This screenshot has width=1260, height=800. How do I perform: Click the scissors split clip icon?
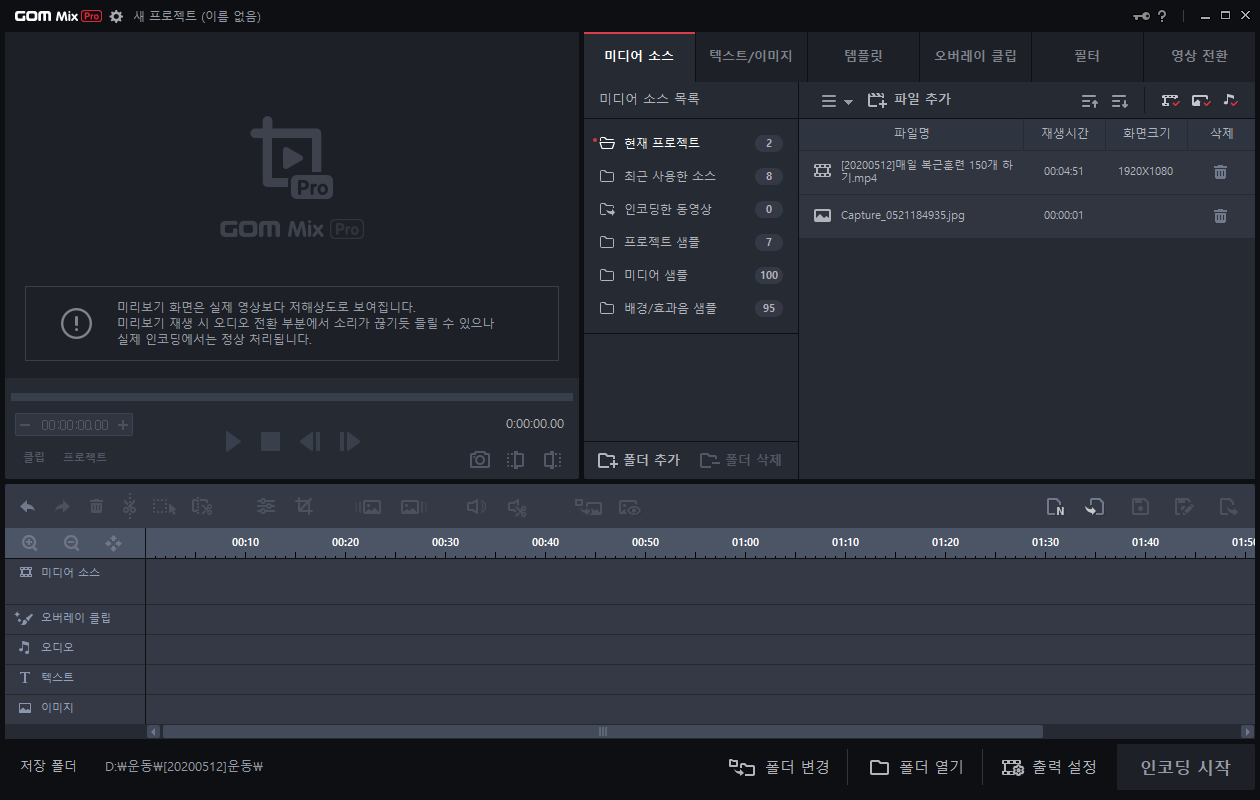(129, 506)
